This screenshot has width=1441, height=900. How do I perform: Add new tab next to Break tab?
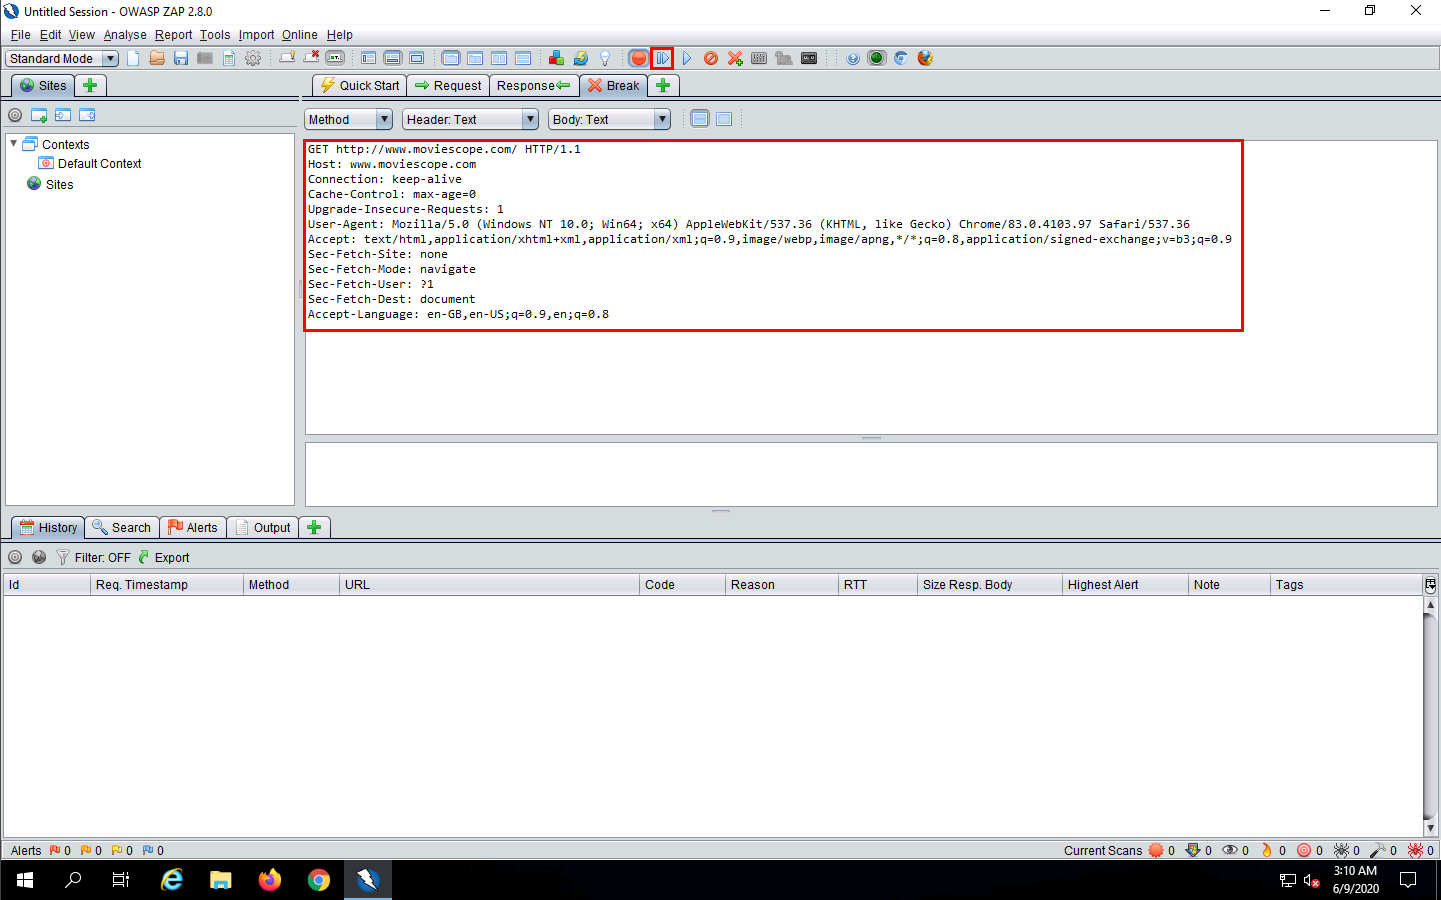click(x=663, y=85)
